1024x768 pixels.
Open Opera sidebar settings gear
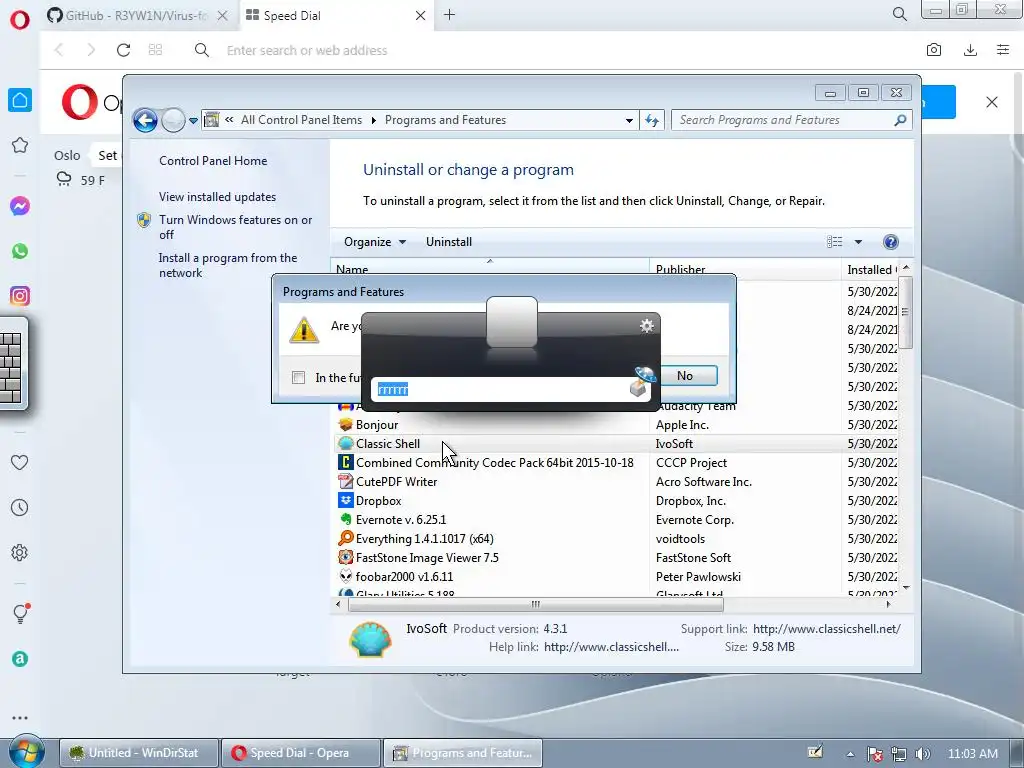click(x=20, y=552)
